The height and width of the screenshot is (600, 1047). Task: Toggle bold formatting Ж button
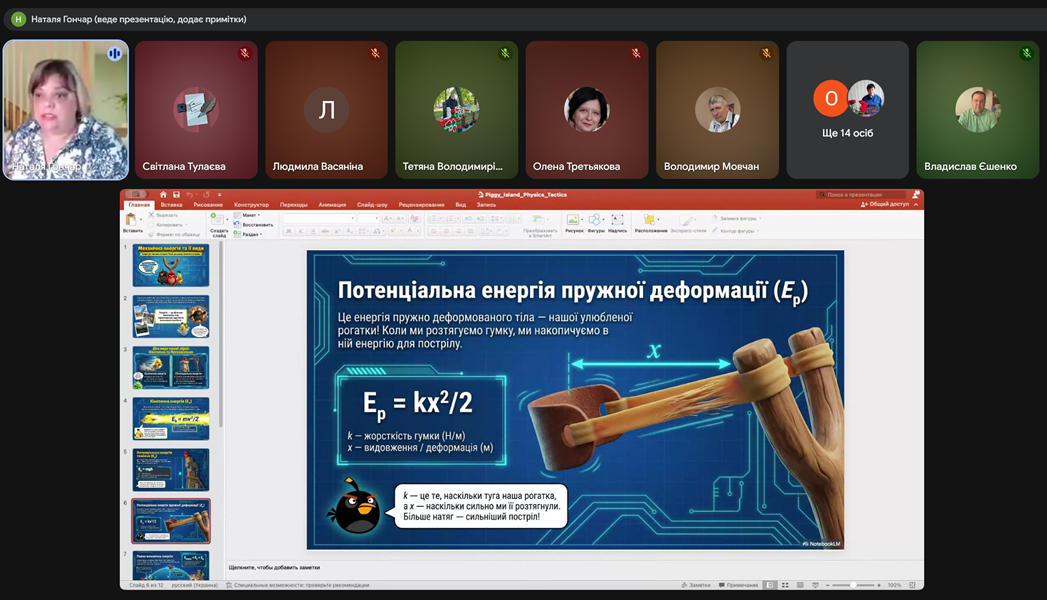pos(288,231)
